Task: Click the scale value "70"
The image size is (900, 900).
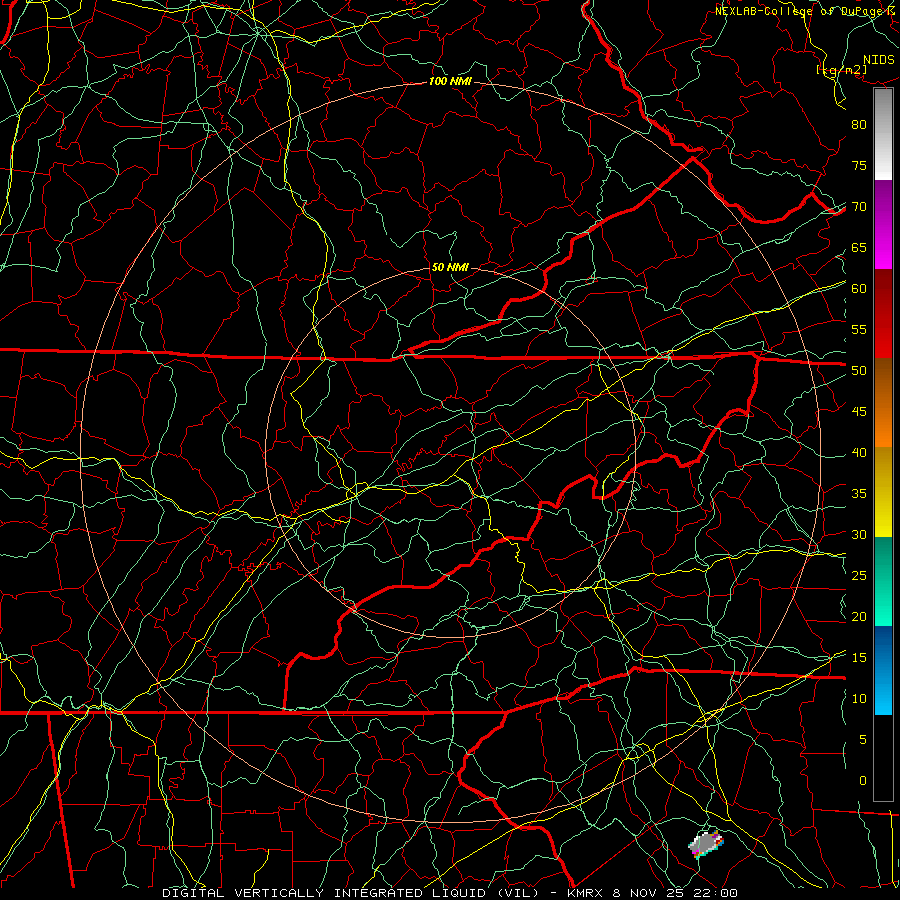Action: 859,207
